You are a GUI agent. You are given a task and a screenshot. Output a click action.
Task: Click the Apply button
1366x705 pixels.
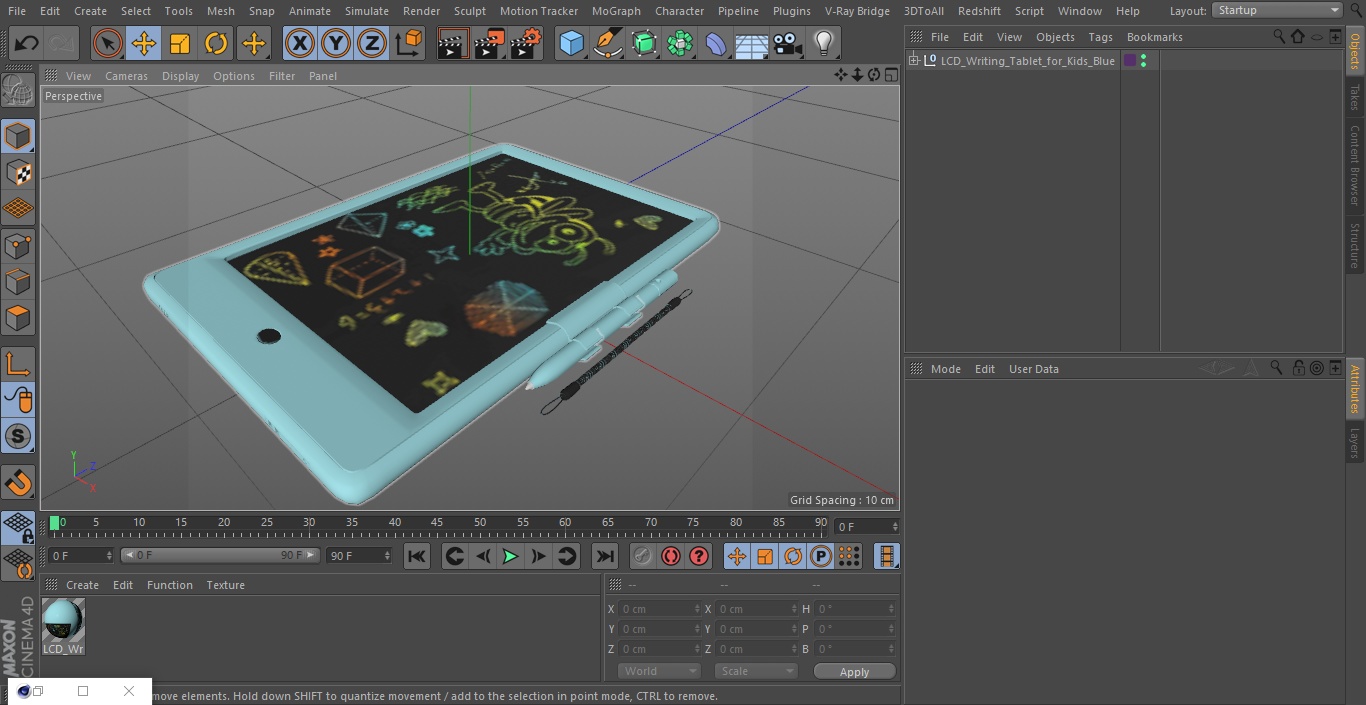854,671
